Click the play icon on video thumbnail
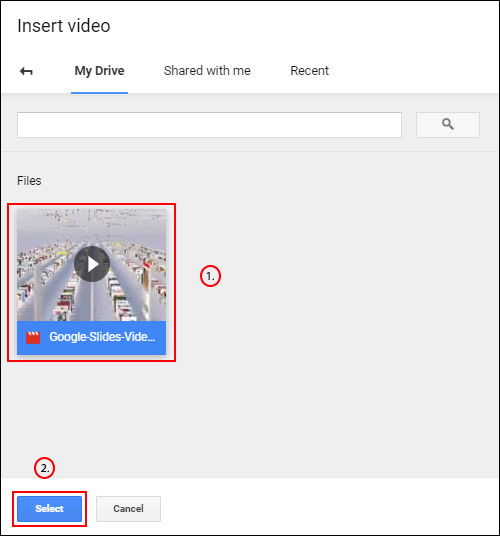This screenshot has width=500, height=536. [x=92, y=264]
